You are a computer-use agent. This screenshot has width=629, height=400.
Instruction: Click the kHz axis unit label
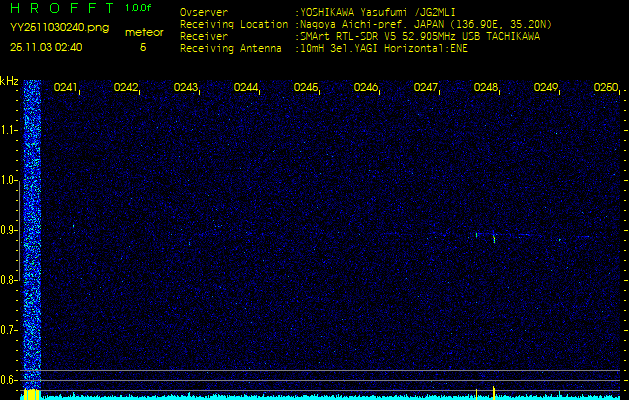pyautogui.click(x=9, y=81)
